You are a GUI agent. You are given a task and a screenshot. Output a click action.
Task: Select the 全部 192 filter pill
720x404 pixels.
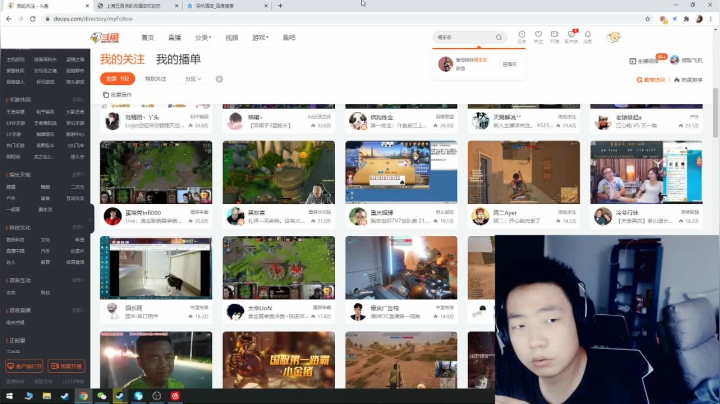click(118, 79)
